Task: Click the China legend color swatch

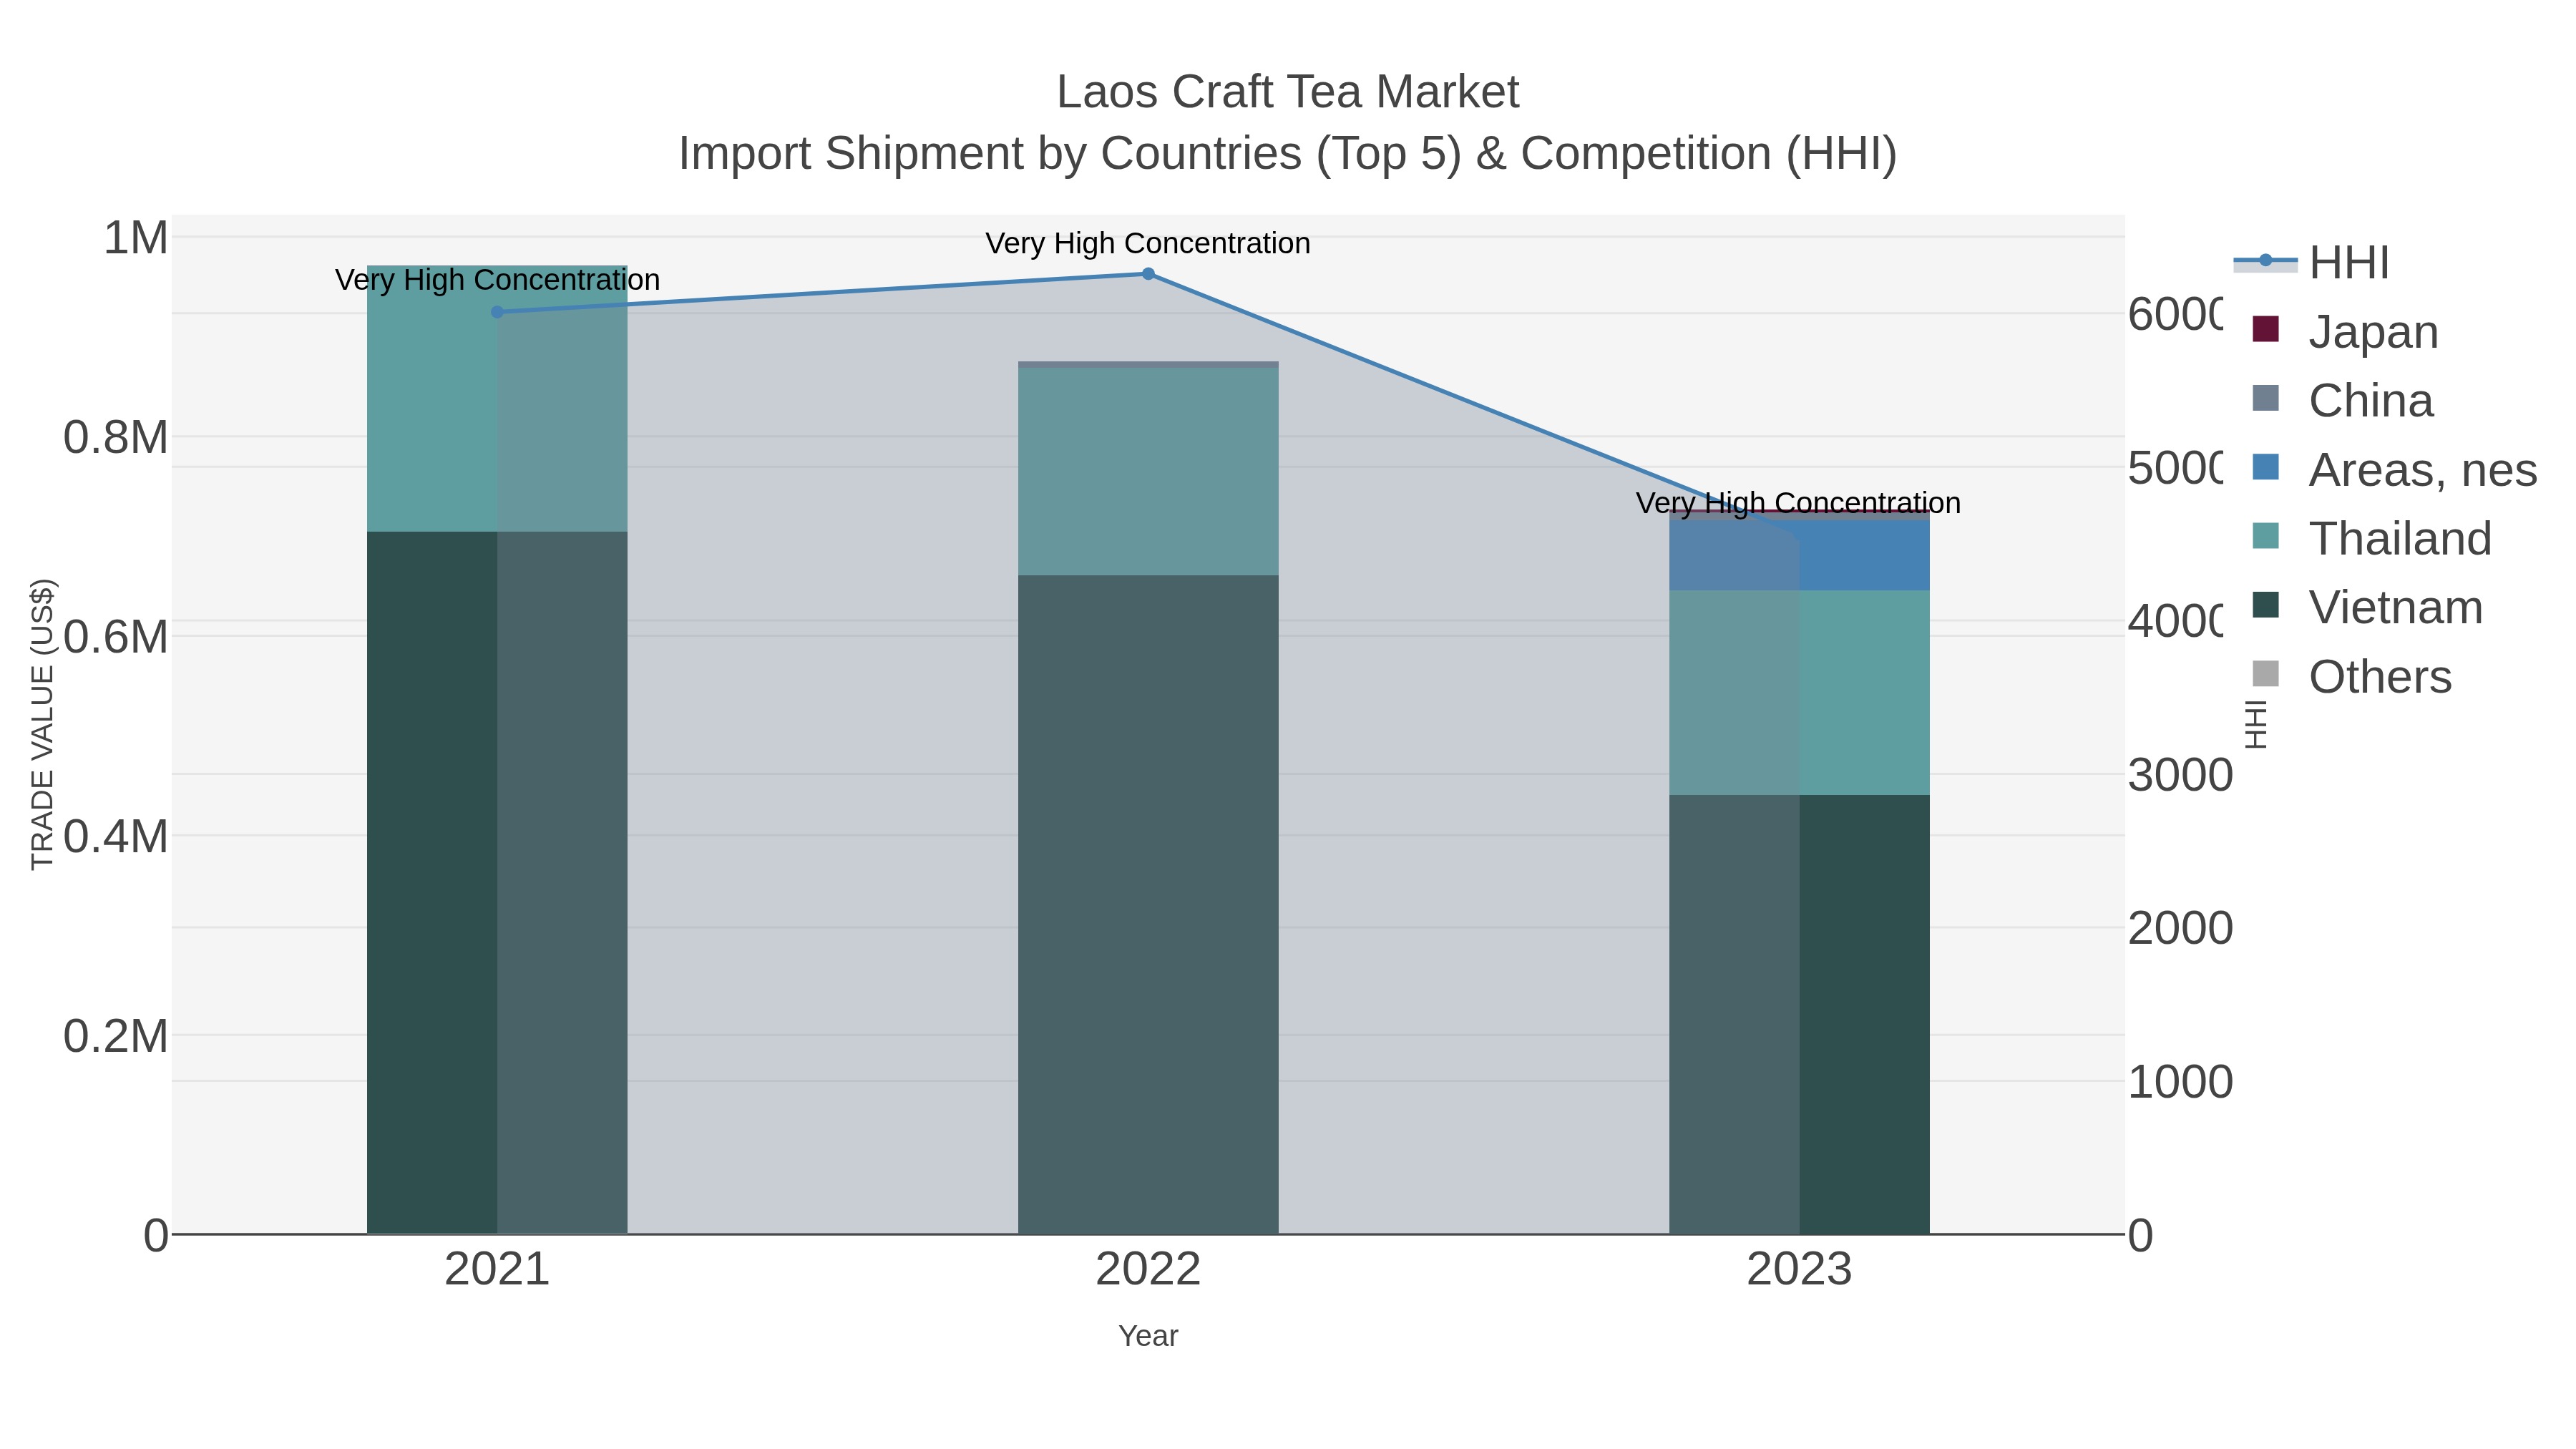Action: [x=2265, y=398]
